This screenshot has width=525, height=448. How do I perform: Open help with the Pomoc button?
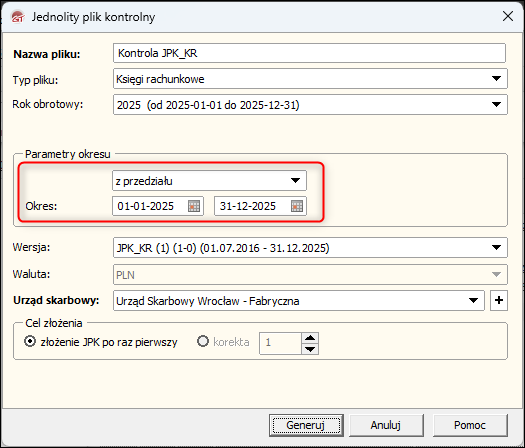[x=470, y=425]
